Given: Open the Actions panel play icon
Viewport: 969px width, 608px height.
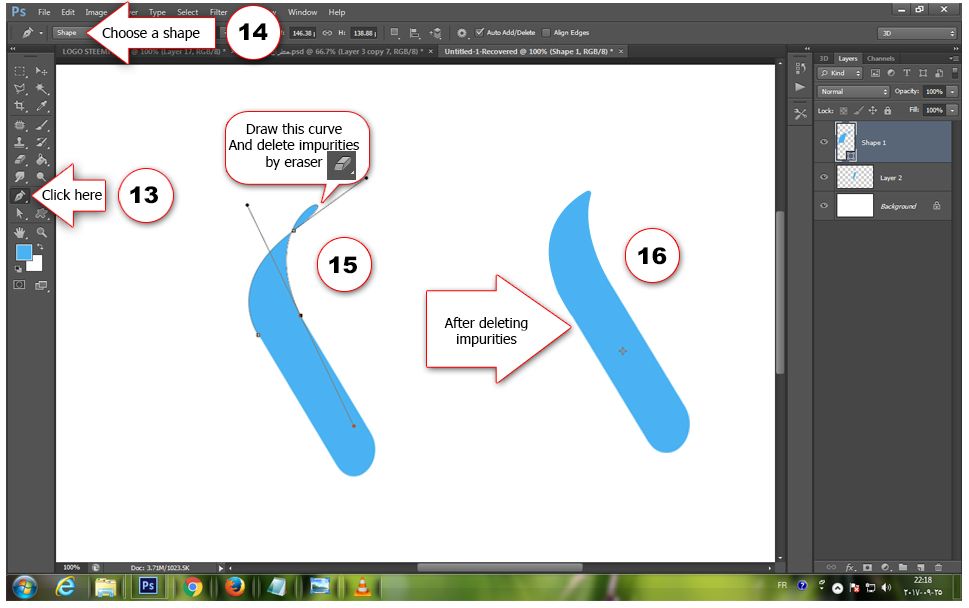Looking at the screenshot, I should point(800,87).
